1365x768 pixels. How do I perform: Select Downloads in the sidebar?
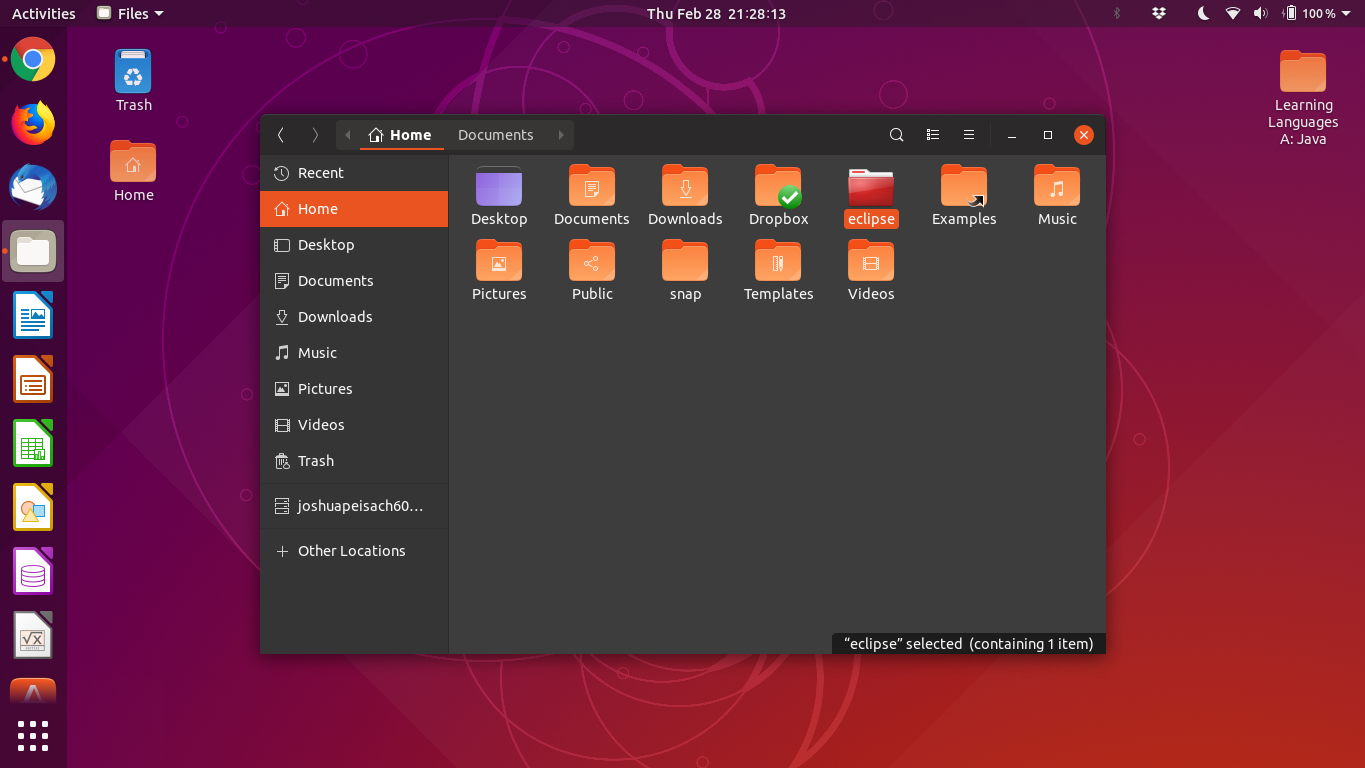[x=354, y=317]
